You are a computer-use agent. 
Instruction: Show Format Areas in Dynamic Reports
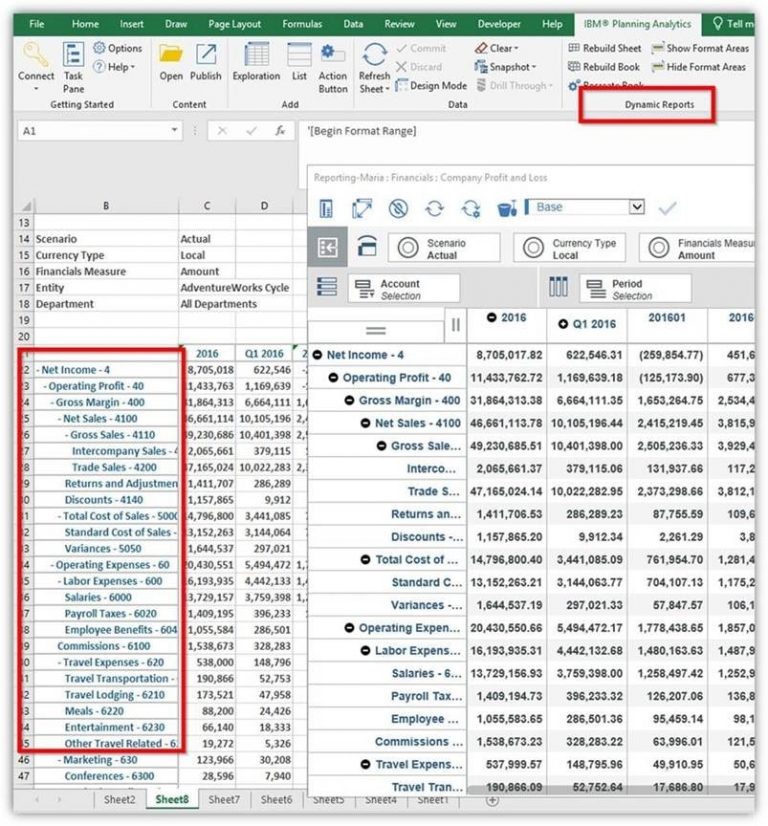699,48
